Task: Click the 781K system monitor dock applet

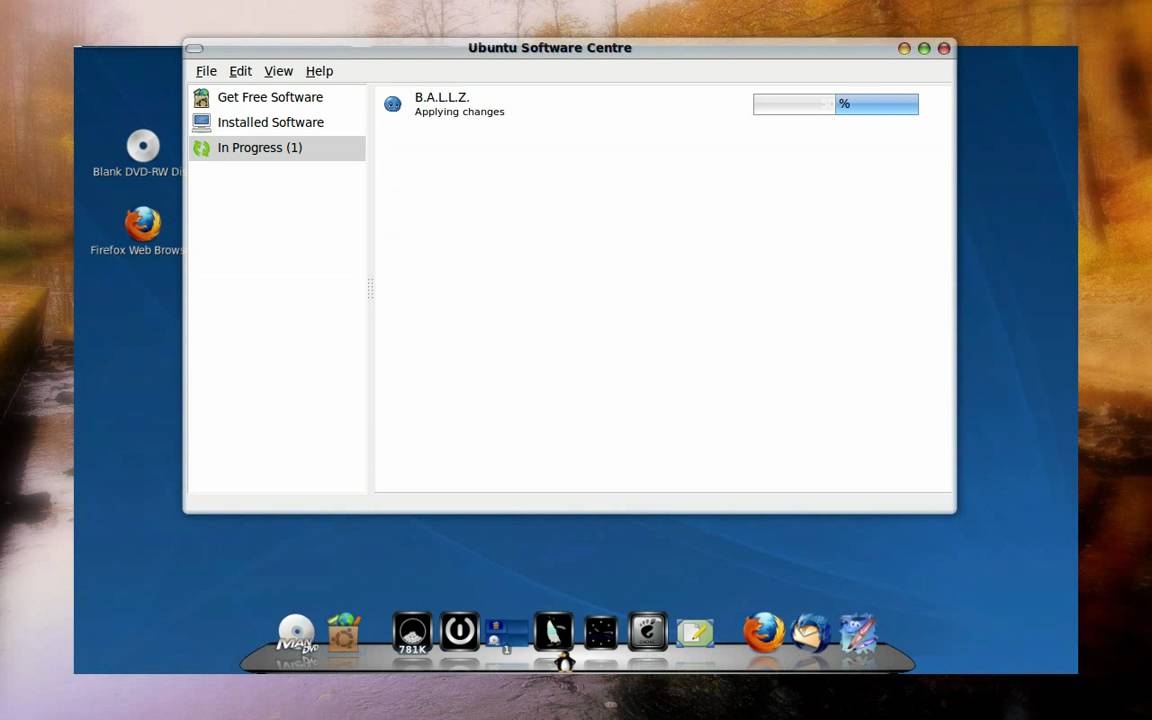Action: [x=412, y=633]
